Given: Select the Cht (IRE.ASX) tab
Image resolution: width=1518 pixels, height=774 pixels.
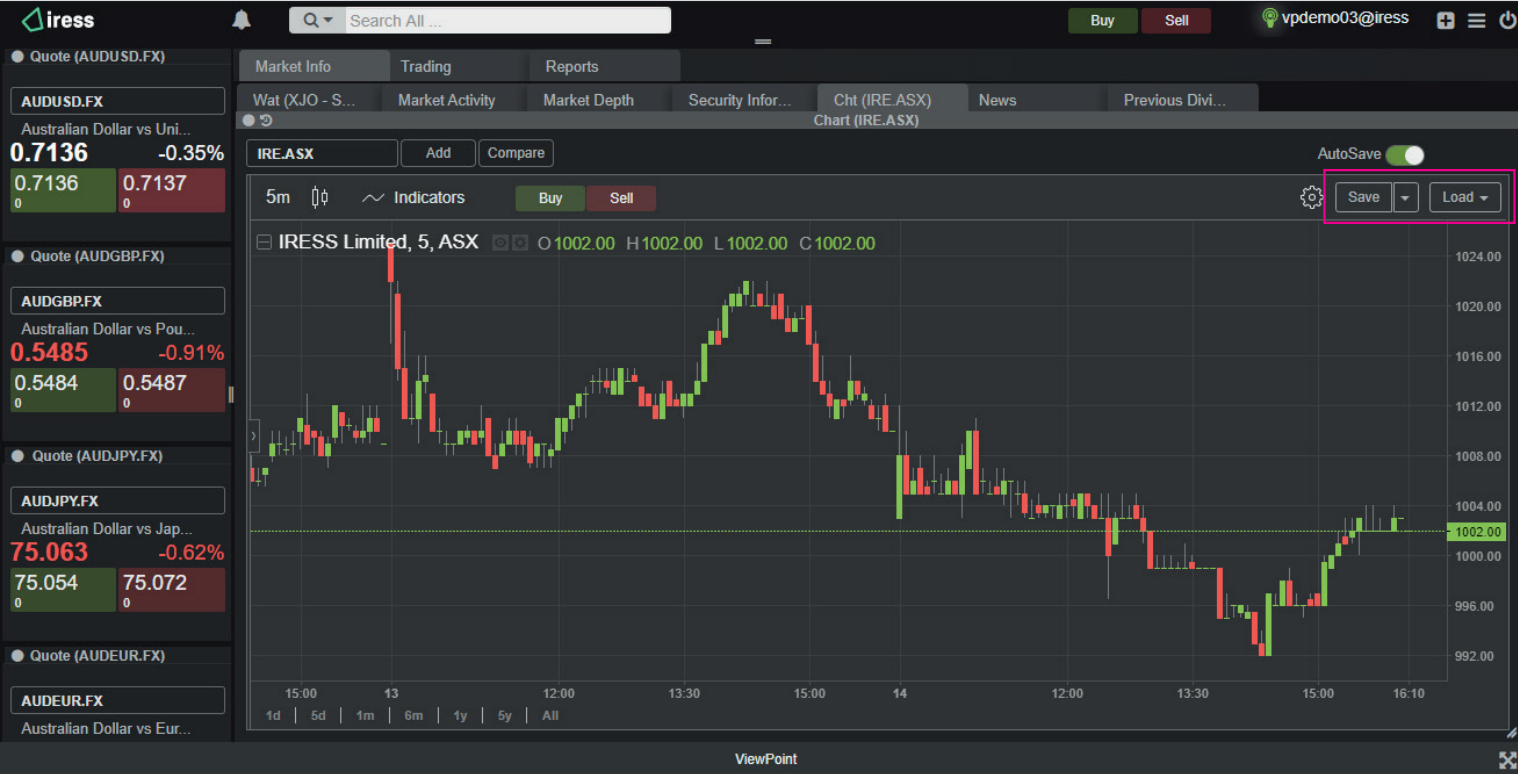Looking at the screenshot, I should 891,100.
